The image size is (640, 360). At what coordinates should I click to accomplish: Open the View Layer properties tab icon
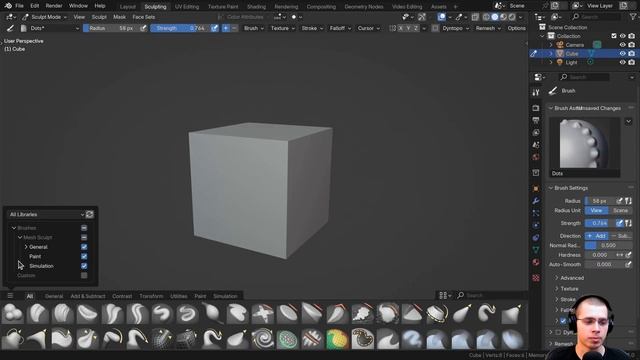point(536,133)
